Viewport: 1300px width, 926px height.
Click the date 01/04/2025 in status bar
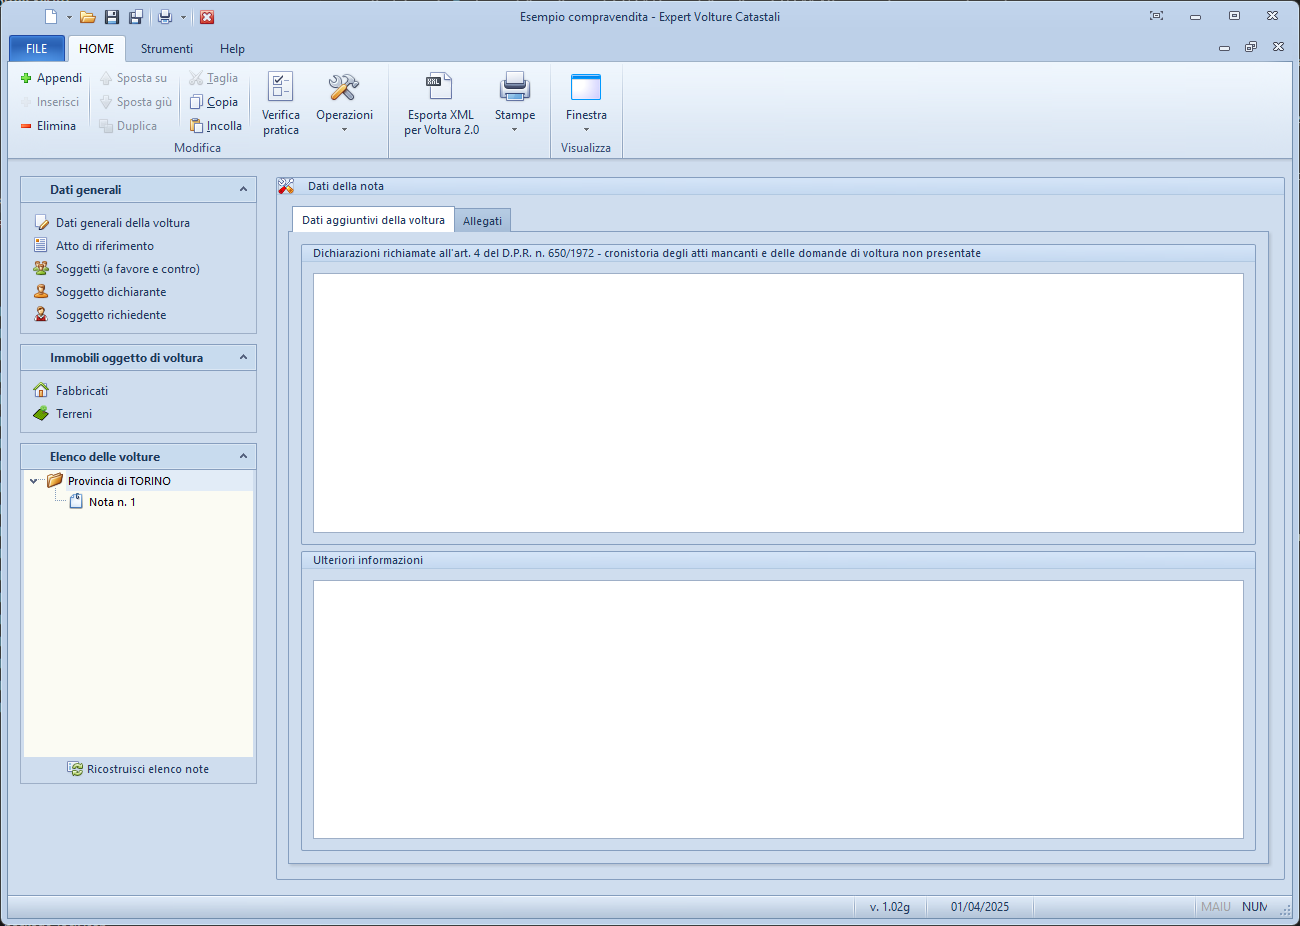click(x=980, y=907)
